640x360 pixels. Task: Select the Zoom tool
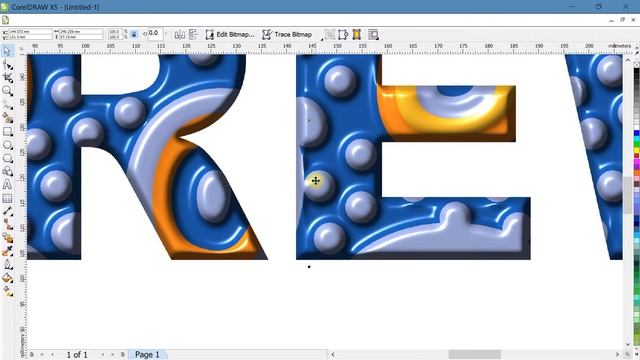(7, 91)
